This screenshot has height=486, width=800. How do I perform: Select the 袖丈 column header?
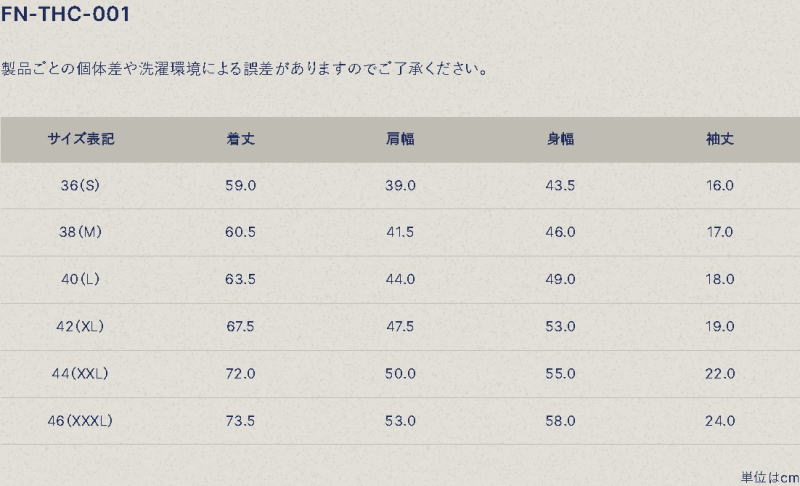click(x=720, y=139)
